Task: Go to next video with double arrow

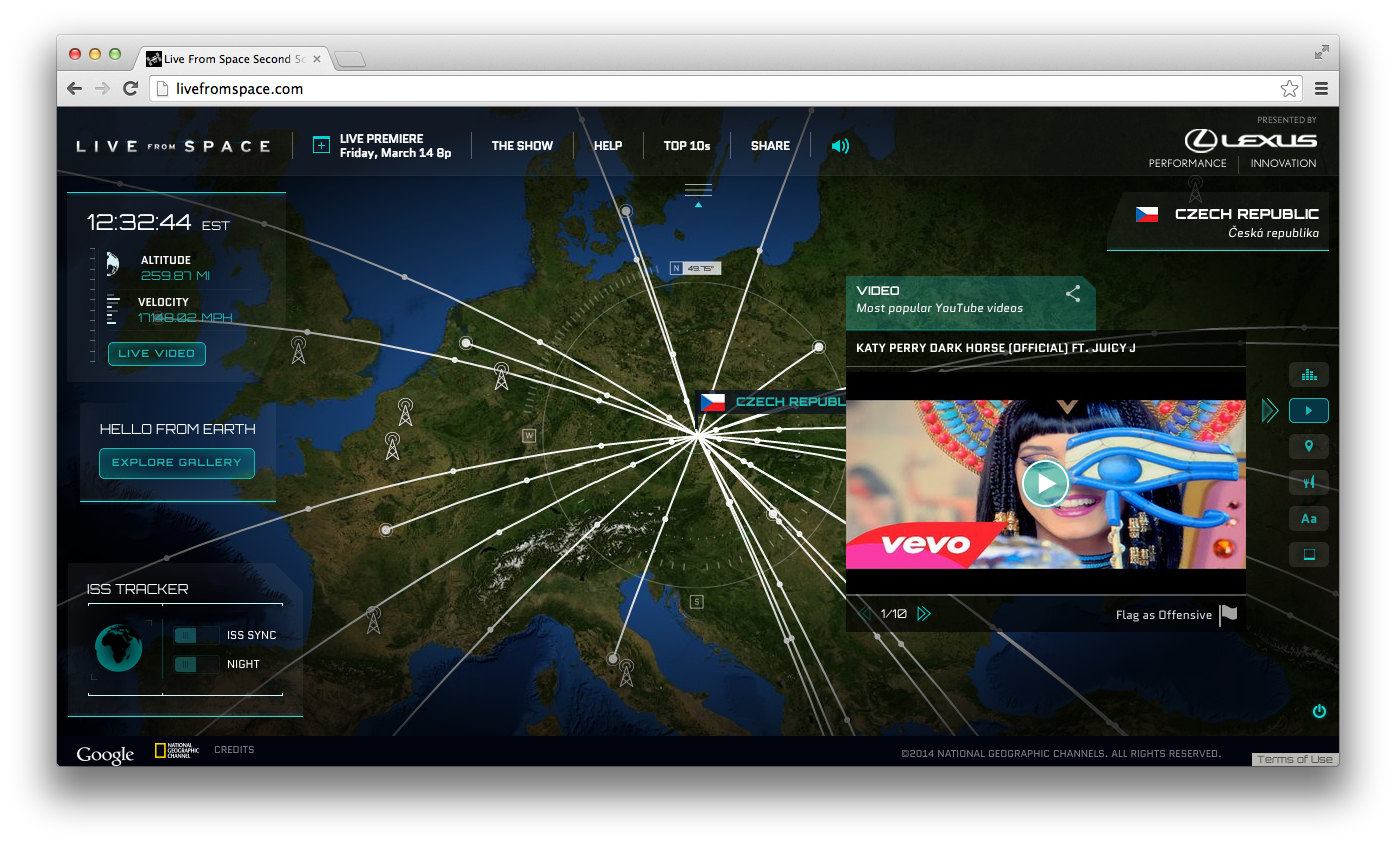Action: click(924, 613)
